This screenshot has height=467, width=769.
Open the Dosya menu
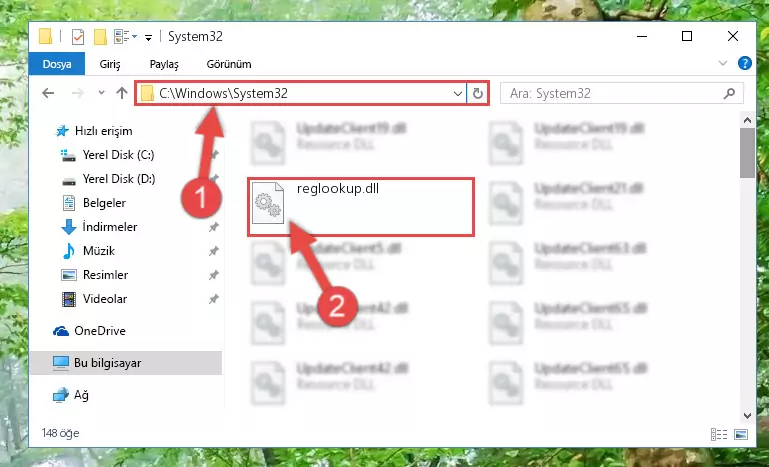point(57,64)
